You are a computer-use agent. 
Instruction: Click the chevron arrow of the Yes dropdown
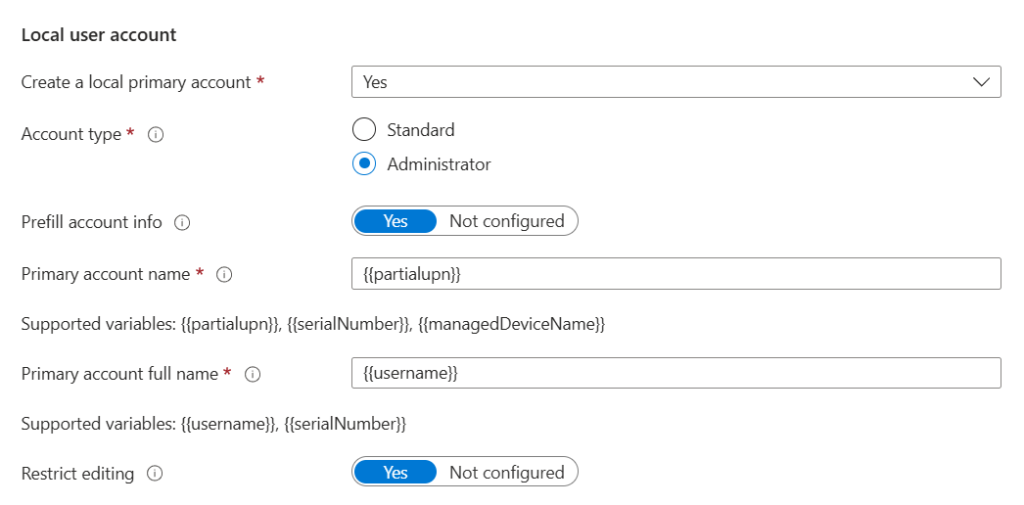tap(981, 82)
